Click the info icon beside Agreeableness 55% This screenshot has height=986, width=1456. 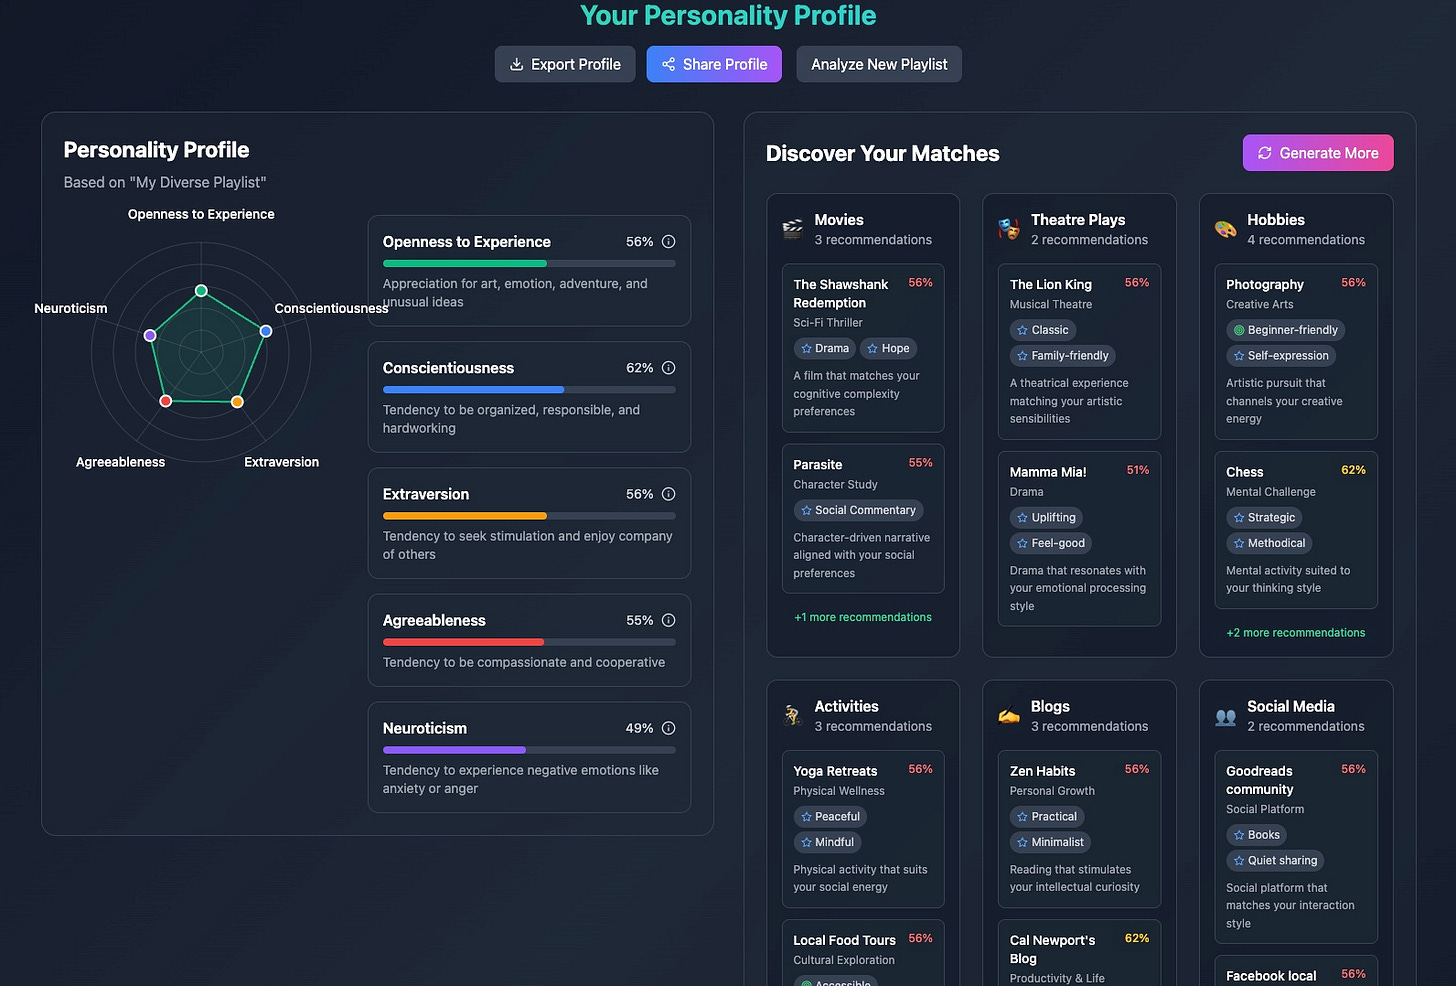pos(669,620)
